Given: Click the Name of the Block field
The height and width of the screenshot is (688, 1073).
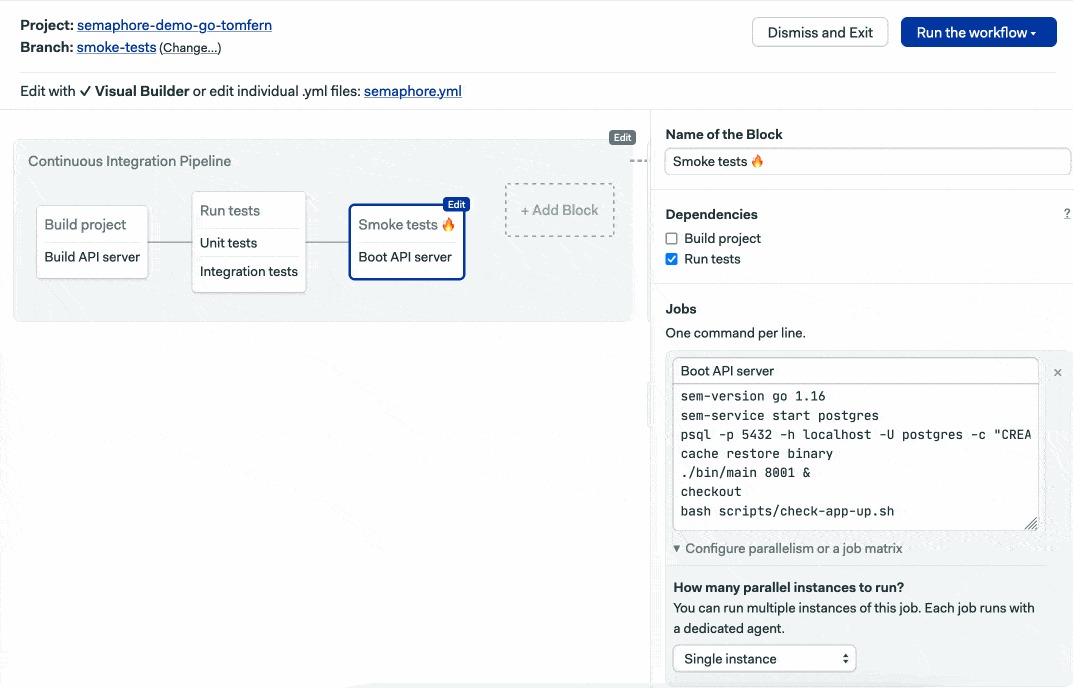Looking at the screenshot, I should (867, 162).
